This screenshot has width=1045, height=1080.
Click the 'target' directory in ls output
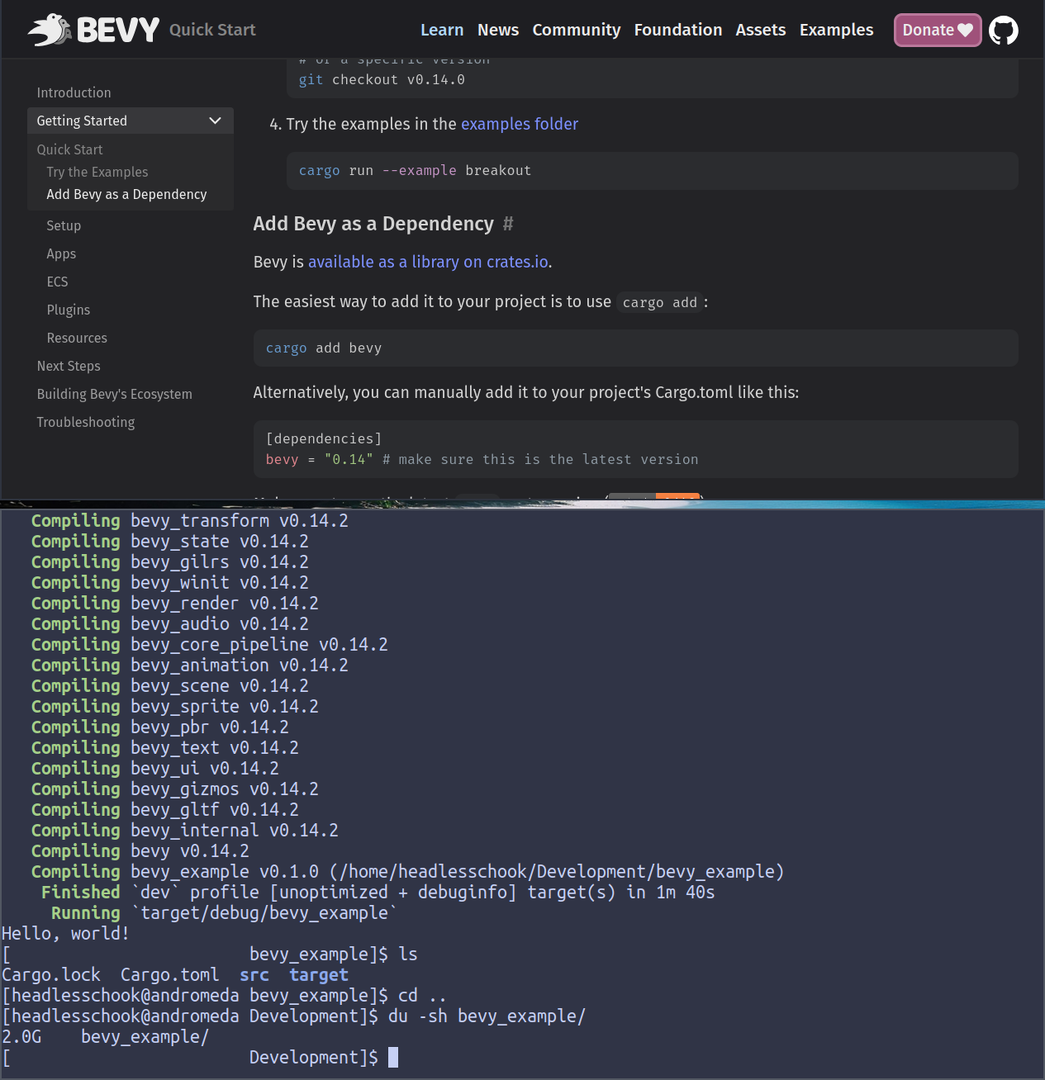coord(318,975)
